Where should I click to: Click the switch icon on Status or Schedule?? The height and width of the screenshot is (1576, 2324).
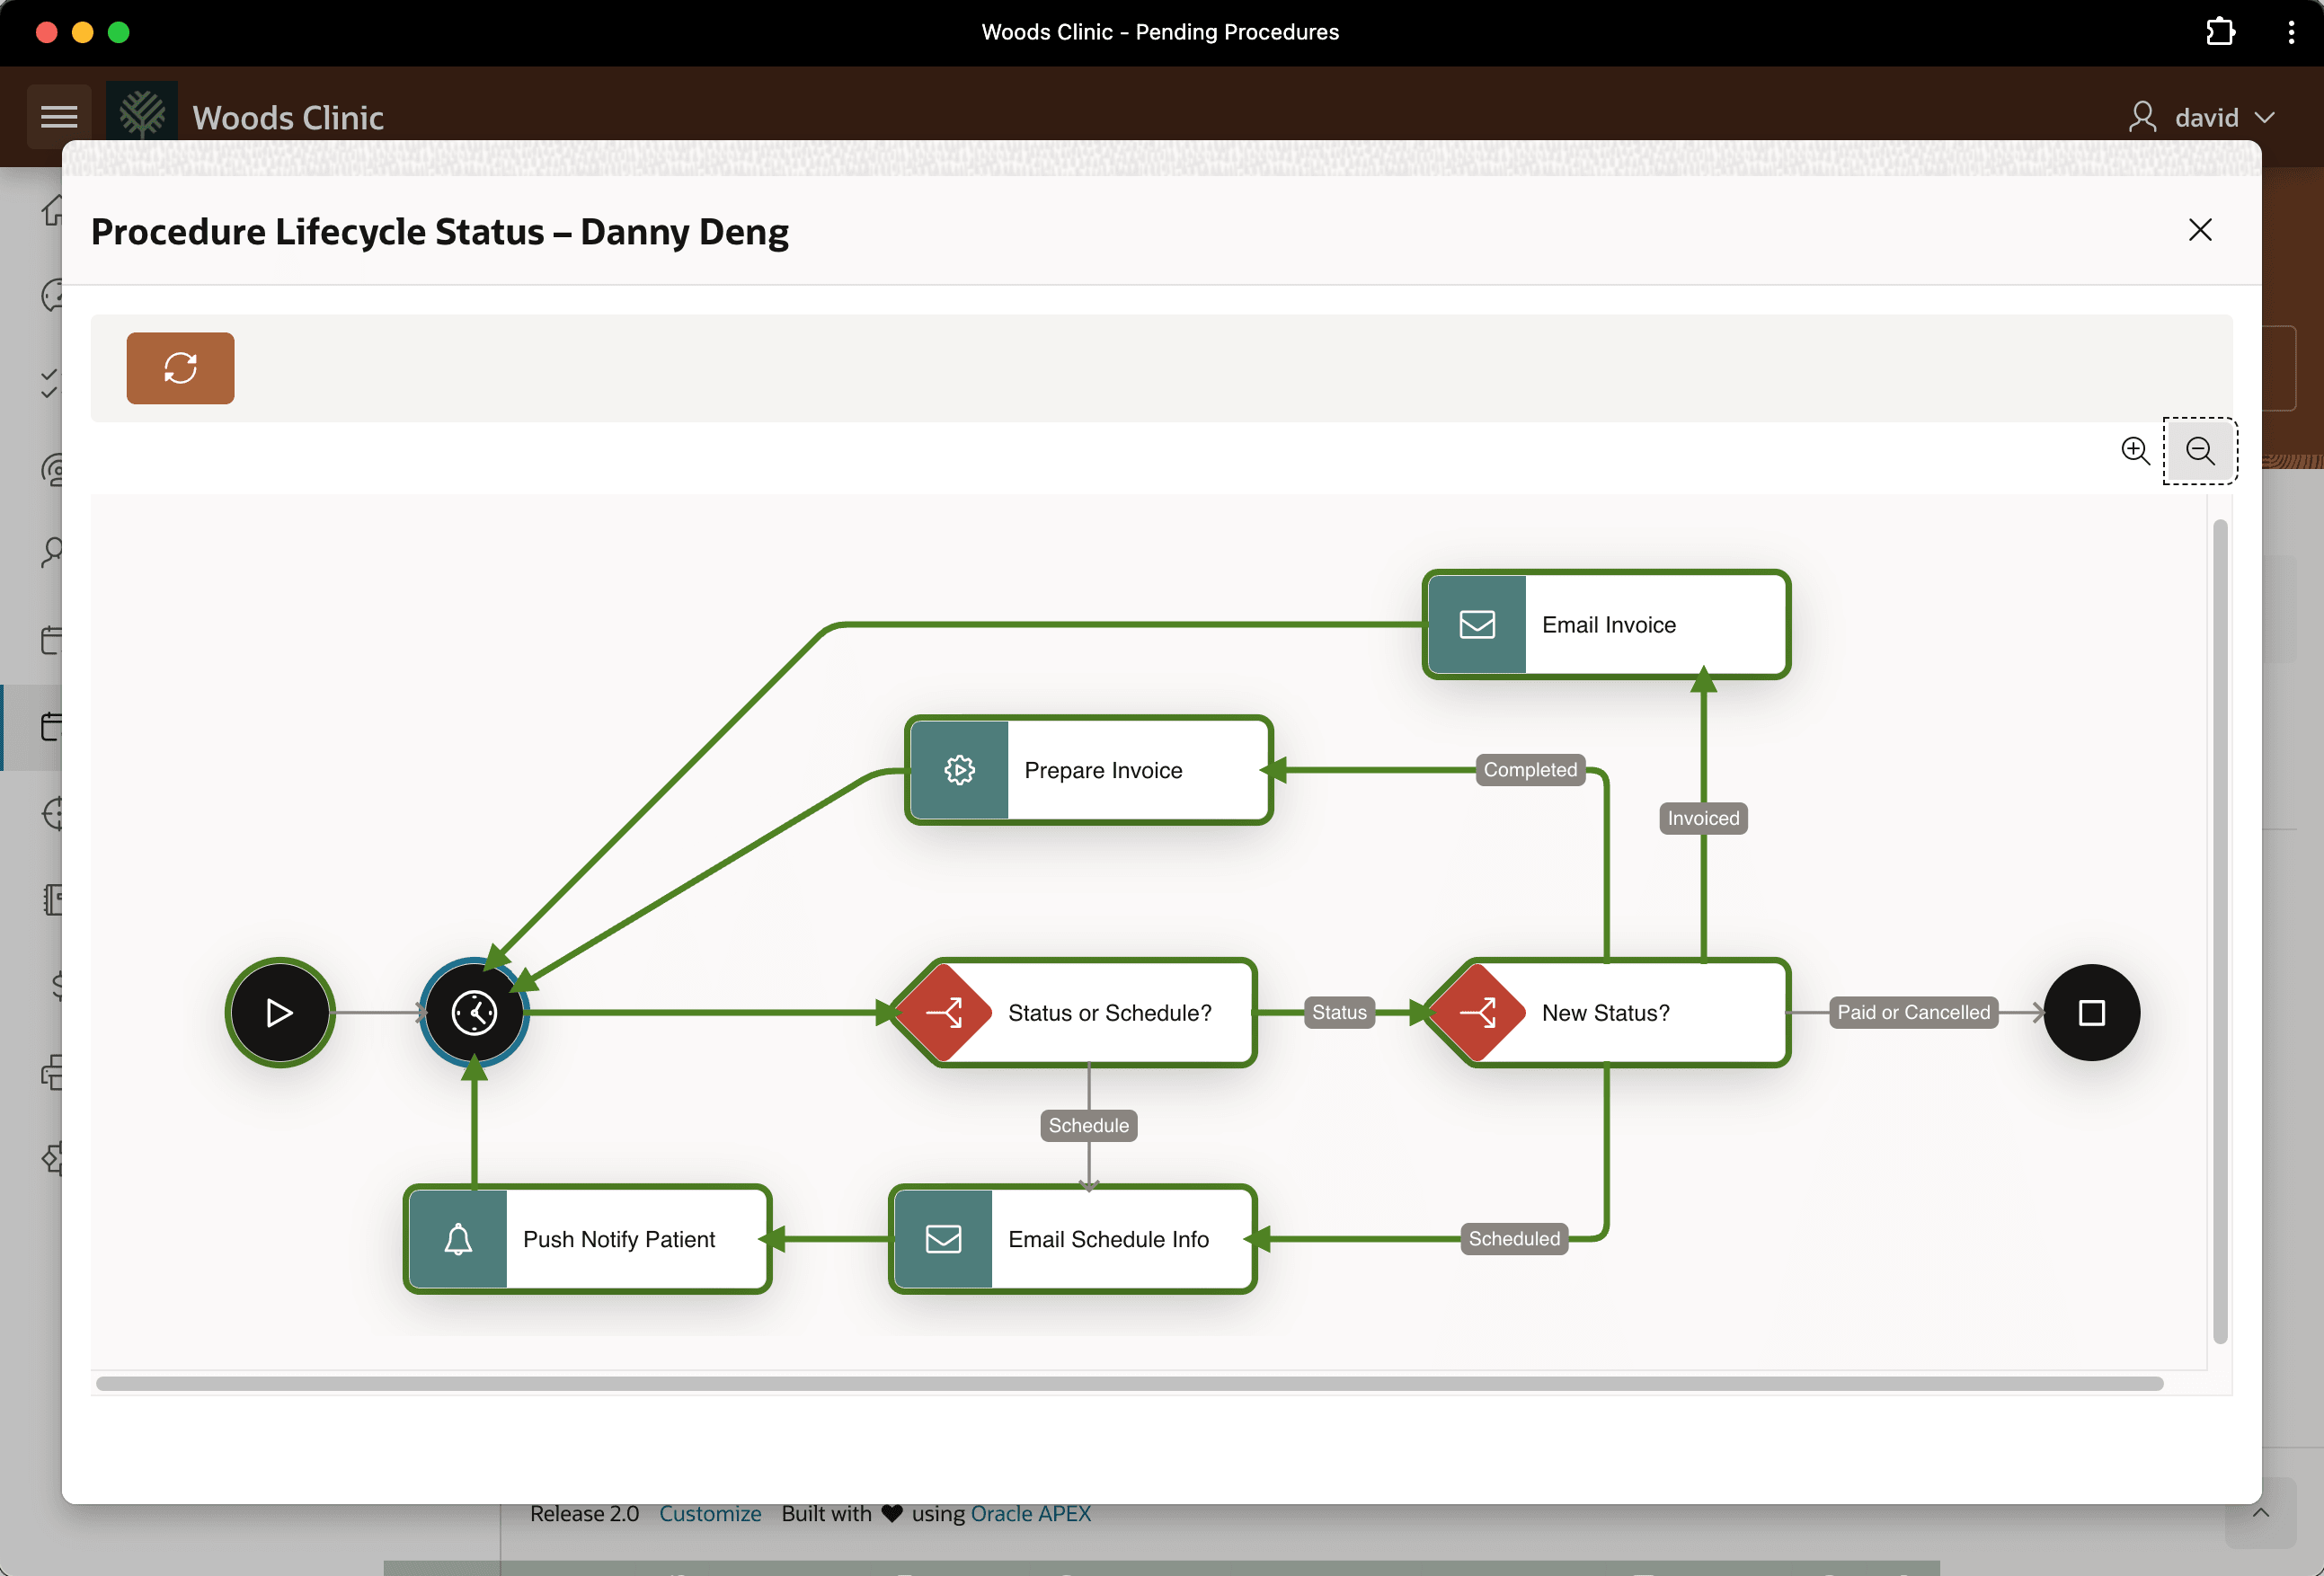coord(944,1013)
